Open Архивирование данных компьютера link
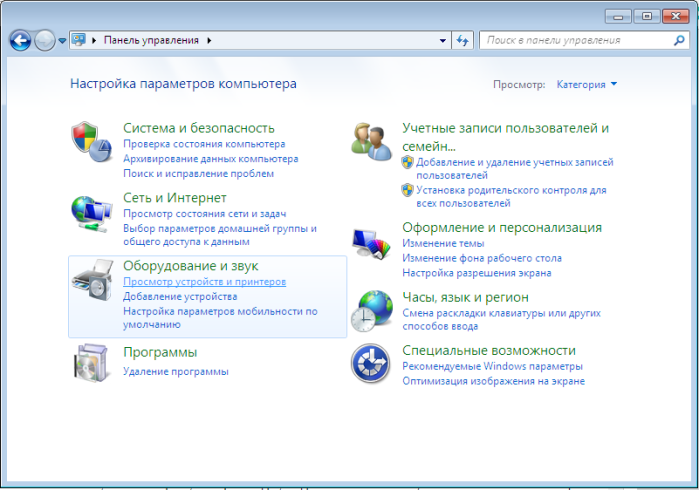Image resolution: width=699 pixels, height=490 pixels. point(211,159)
